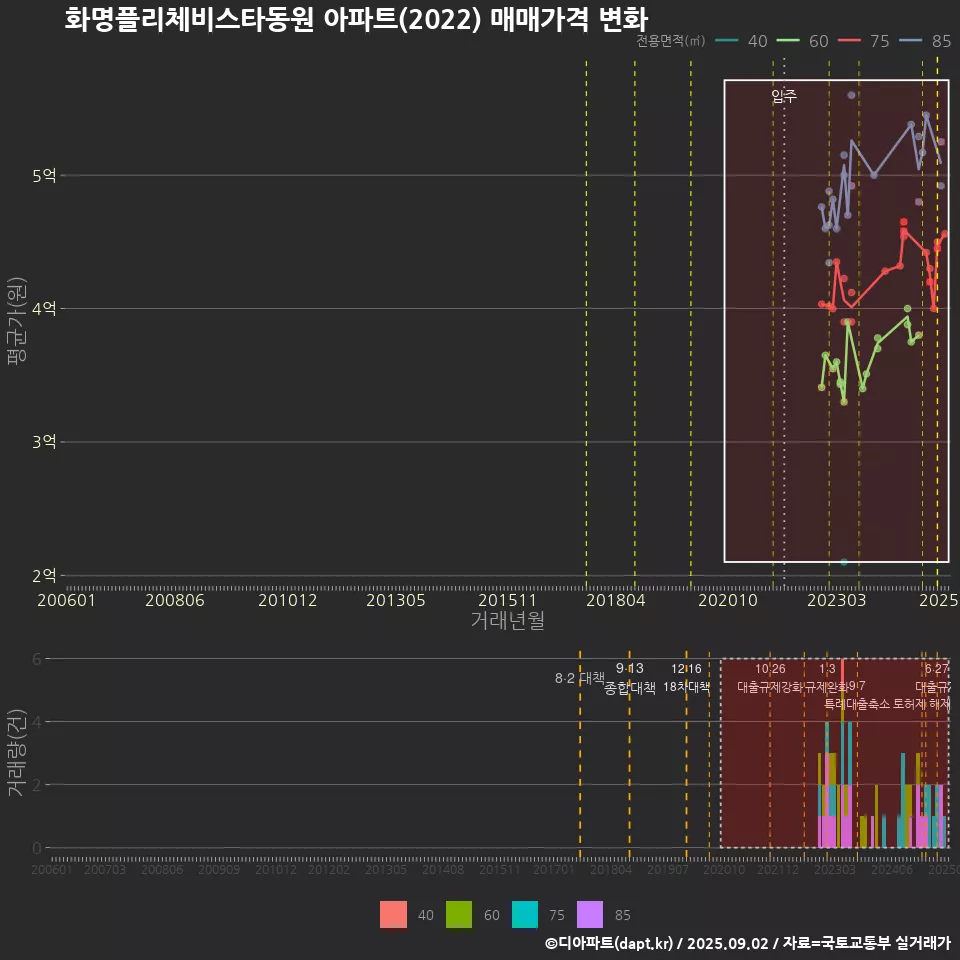Click the 0 tick on volume y-axis

click(x=37, y=848)
